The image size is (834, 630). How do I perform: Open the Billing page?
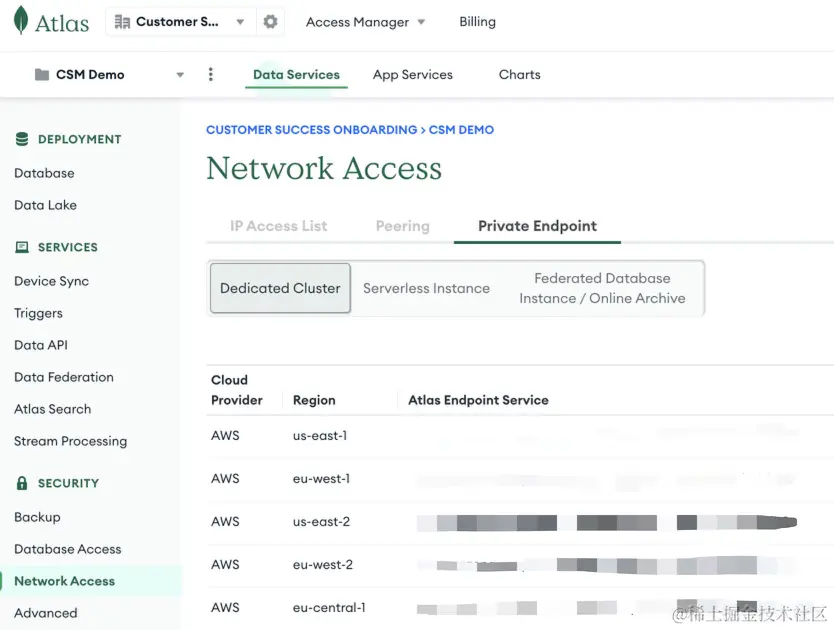coord(477,22)
